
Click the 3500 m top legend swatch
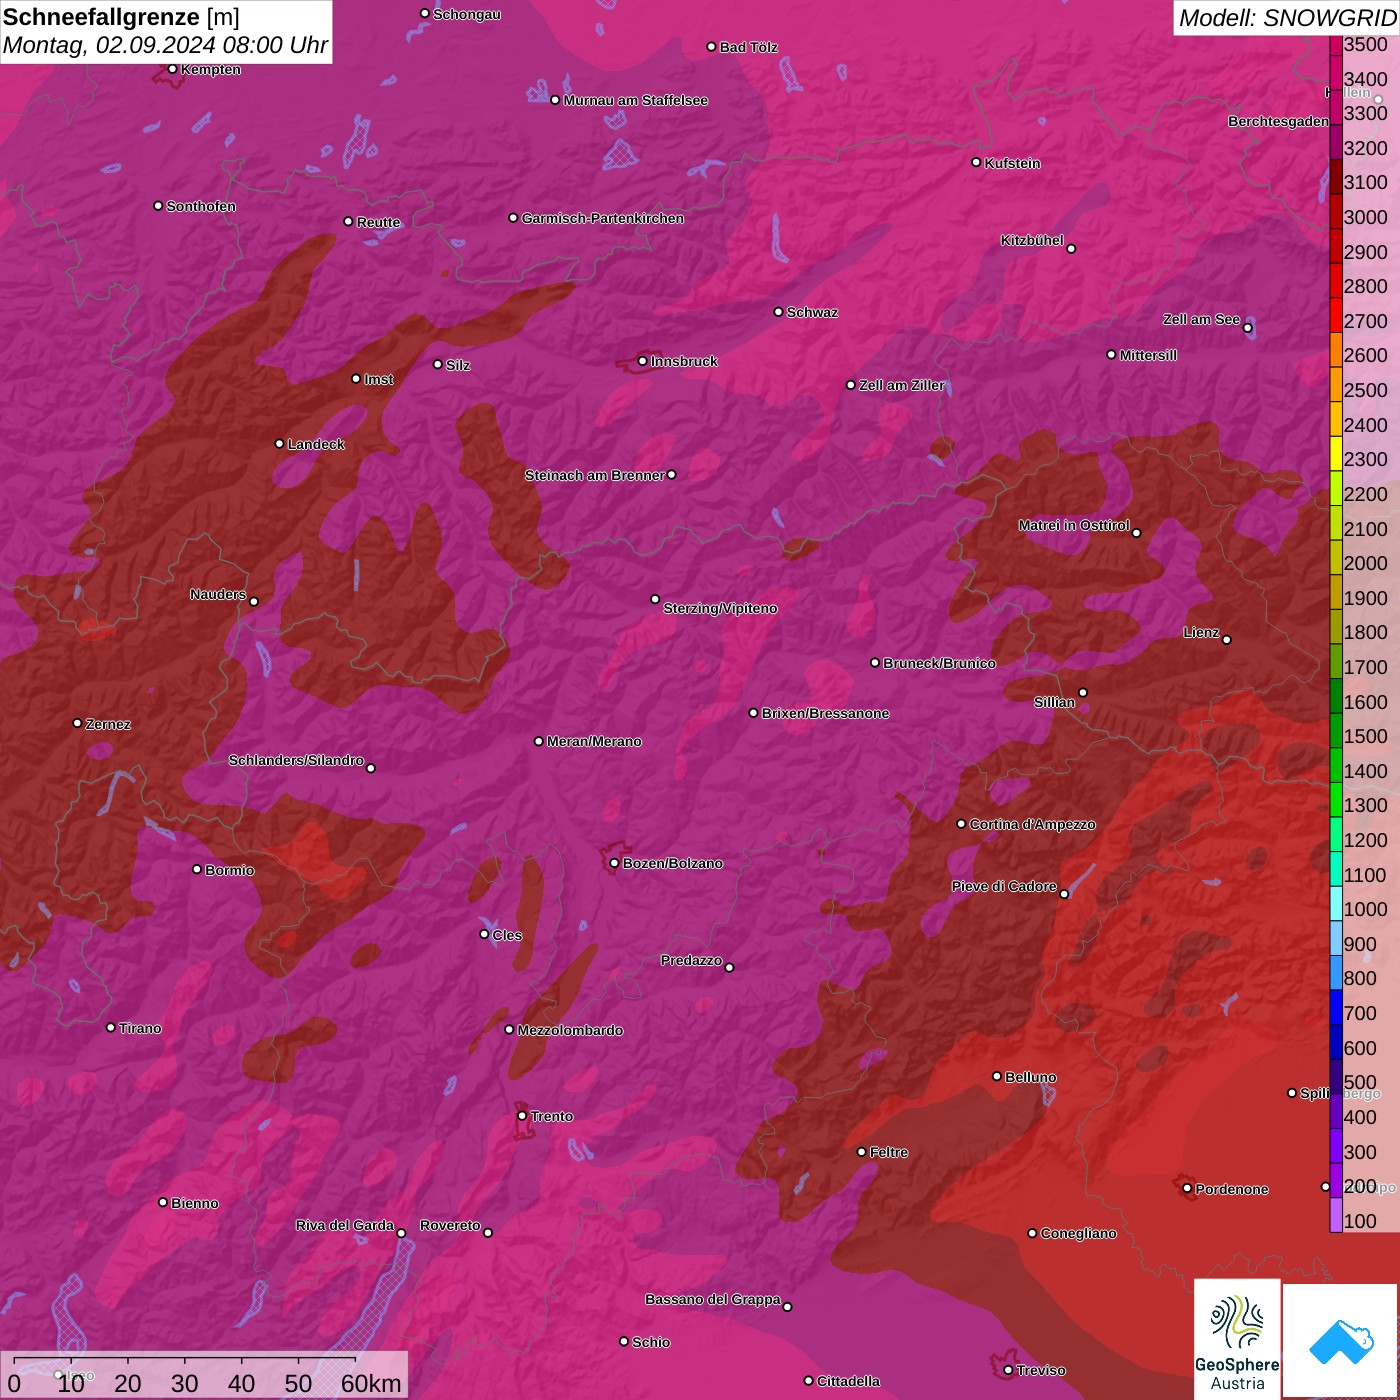point(1336,44)
